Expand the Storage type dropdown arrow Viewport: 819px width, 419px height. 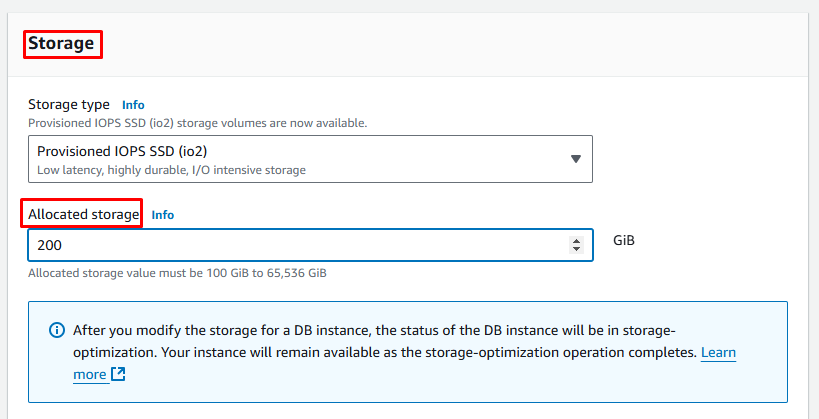tap(575, 159)
